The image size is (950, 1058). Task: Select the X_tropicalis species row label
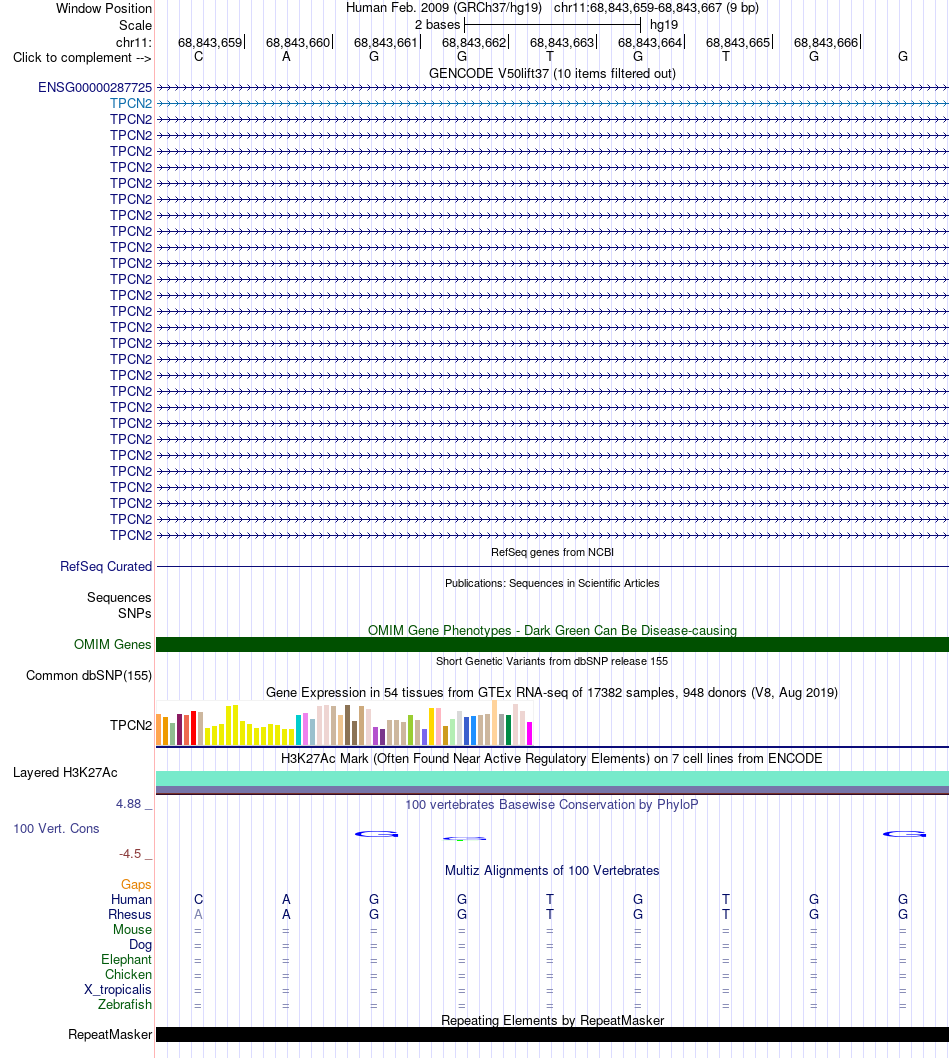[x=117, y=990]
